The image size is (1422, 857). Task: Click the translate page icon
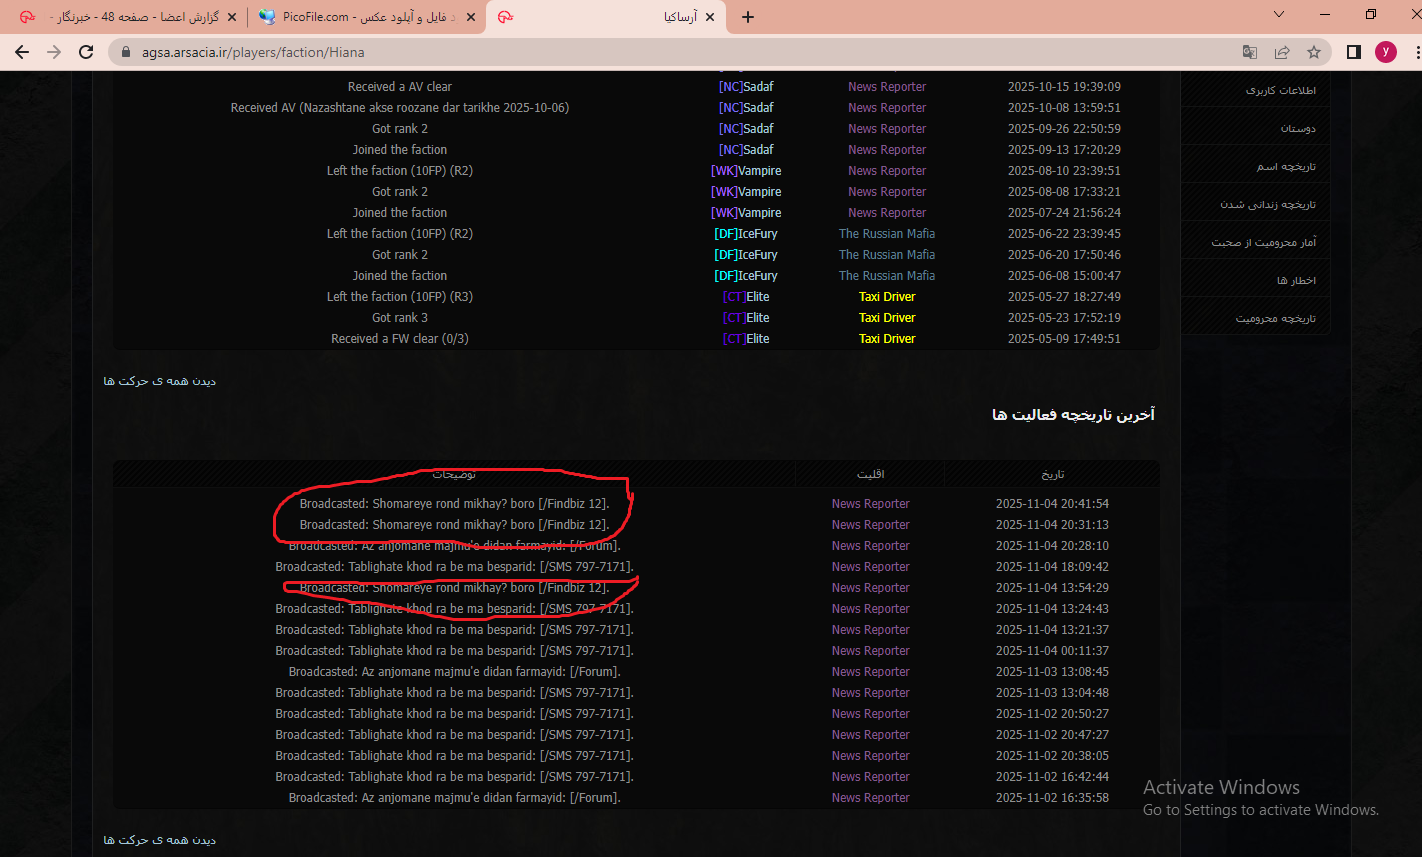[x=1249, y=52]
